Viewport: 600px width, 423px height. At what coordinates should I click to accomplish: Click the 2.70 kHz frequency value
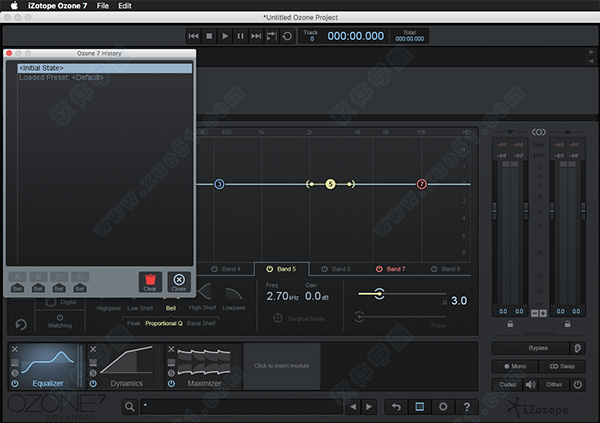coord(282,296)
